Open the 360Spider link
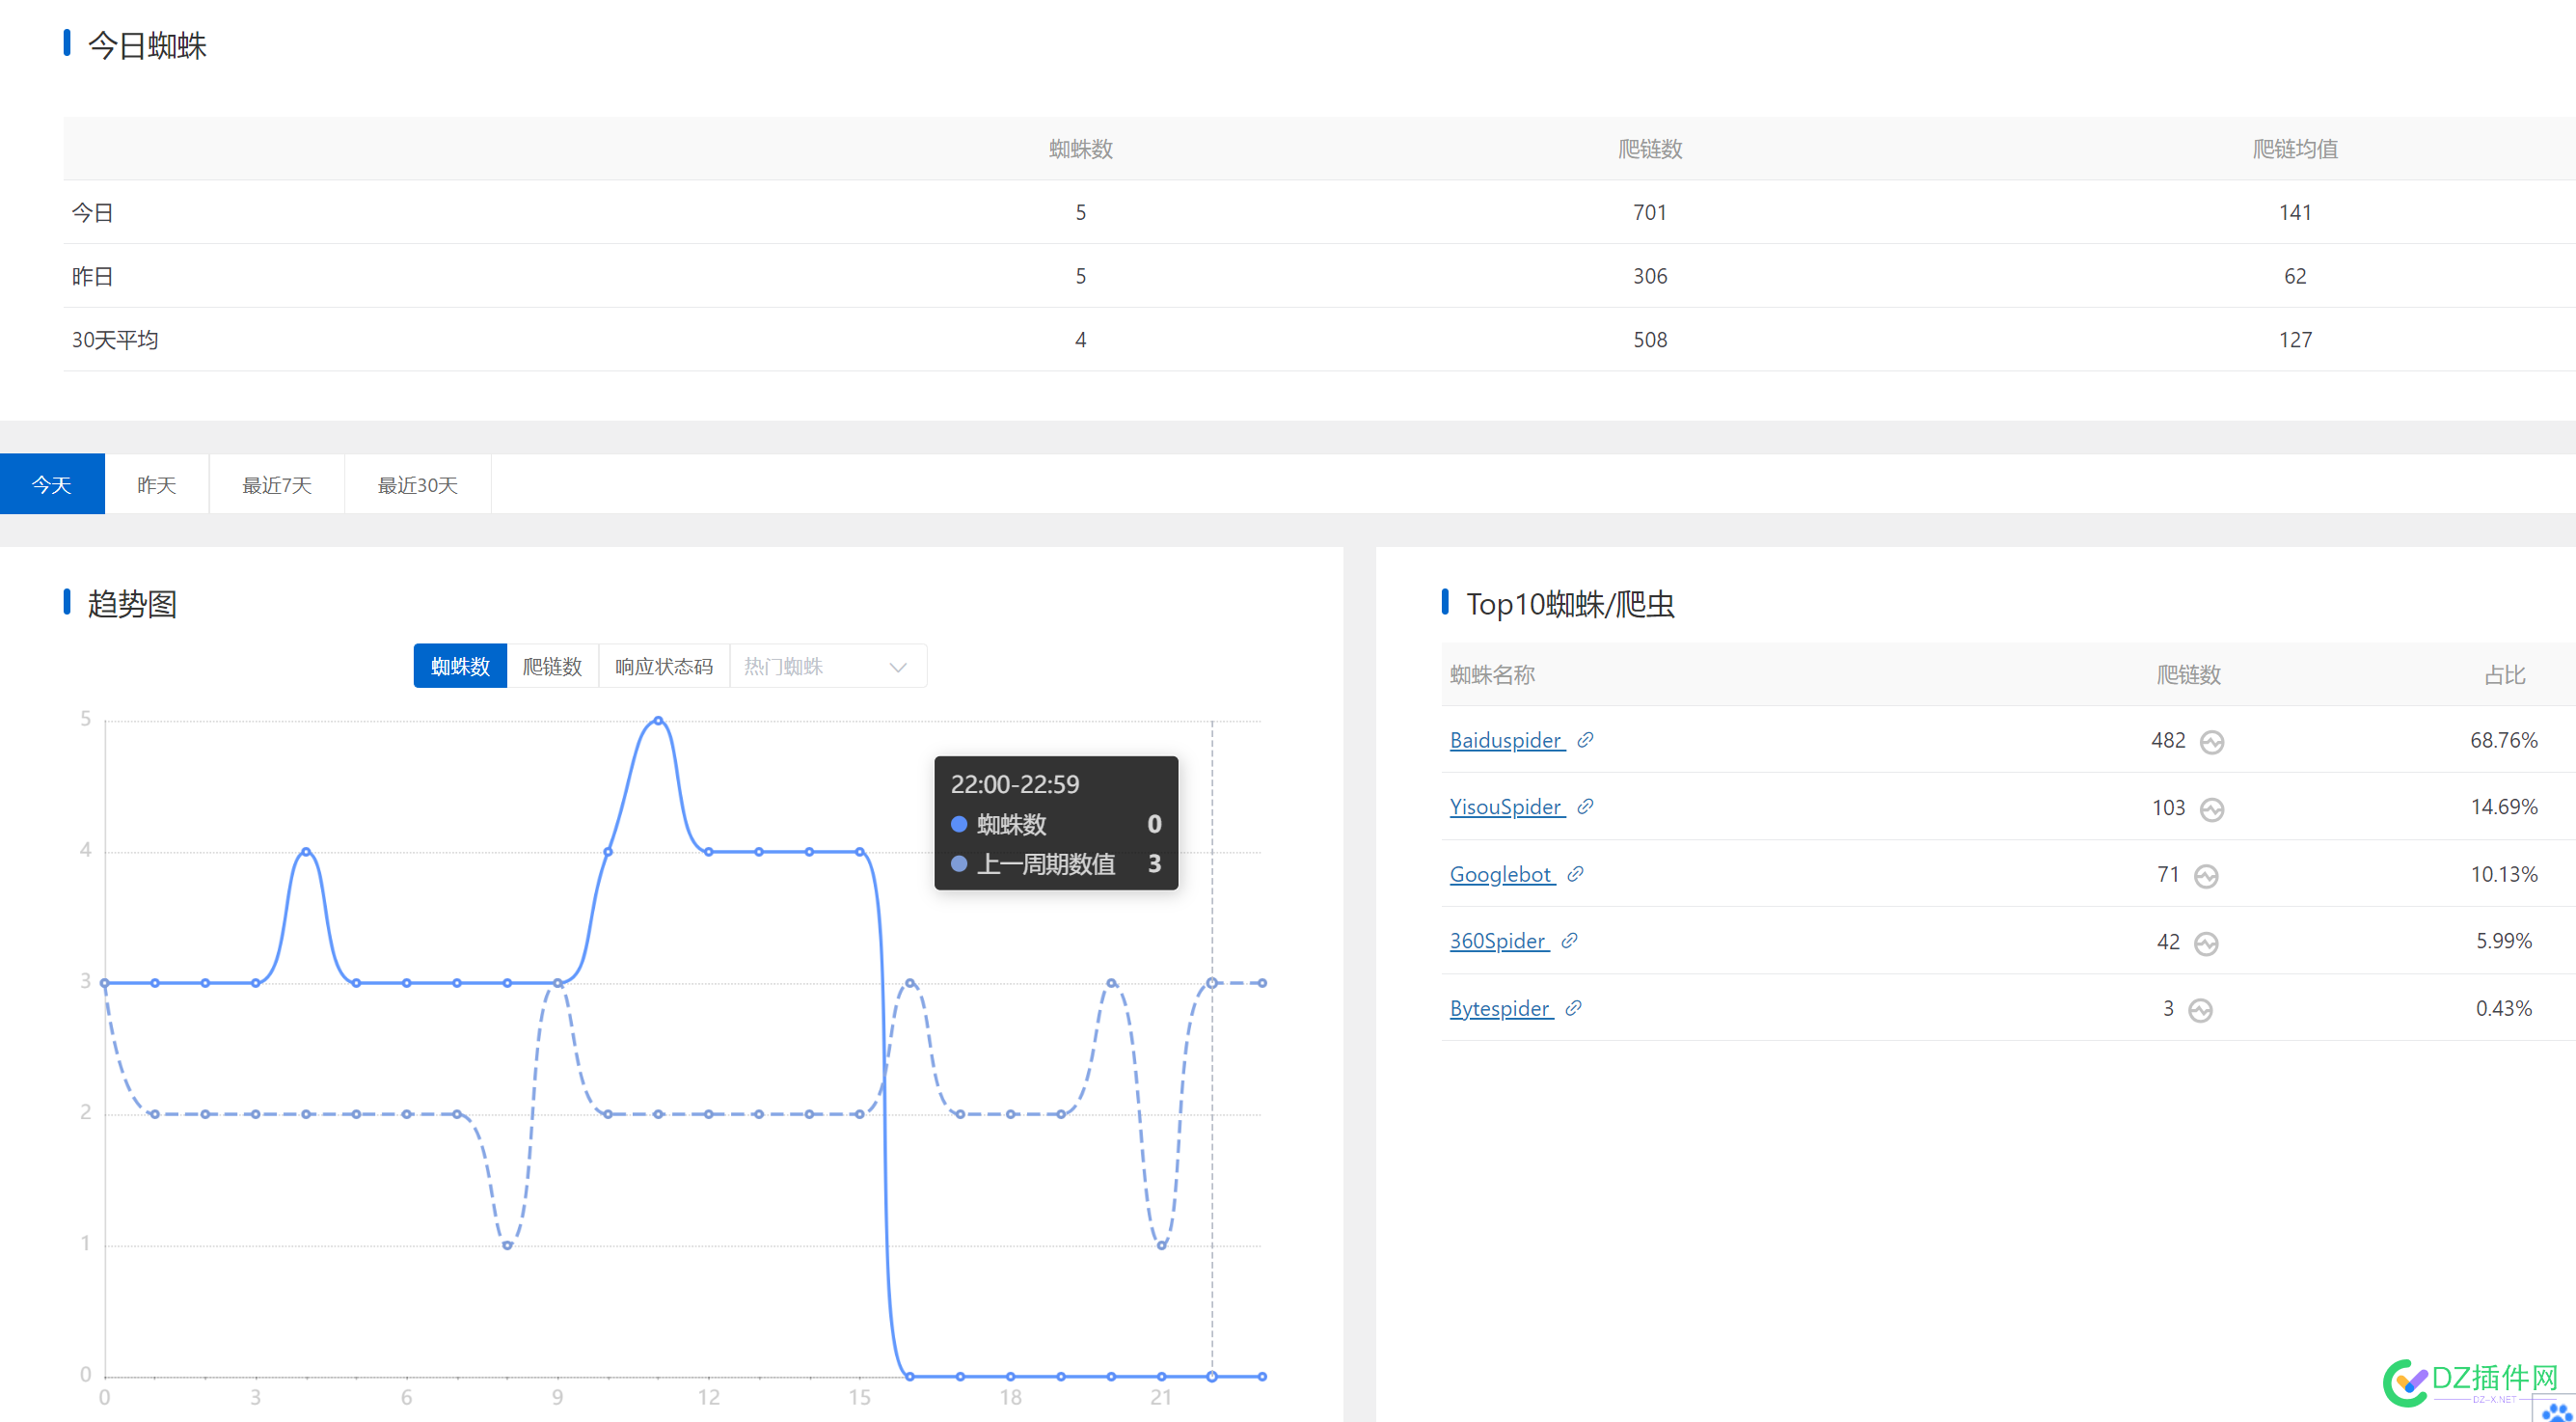This screenshot has width=2576, height=1422. (1498, 941)
